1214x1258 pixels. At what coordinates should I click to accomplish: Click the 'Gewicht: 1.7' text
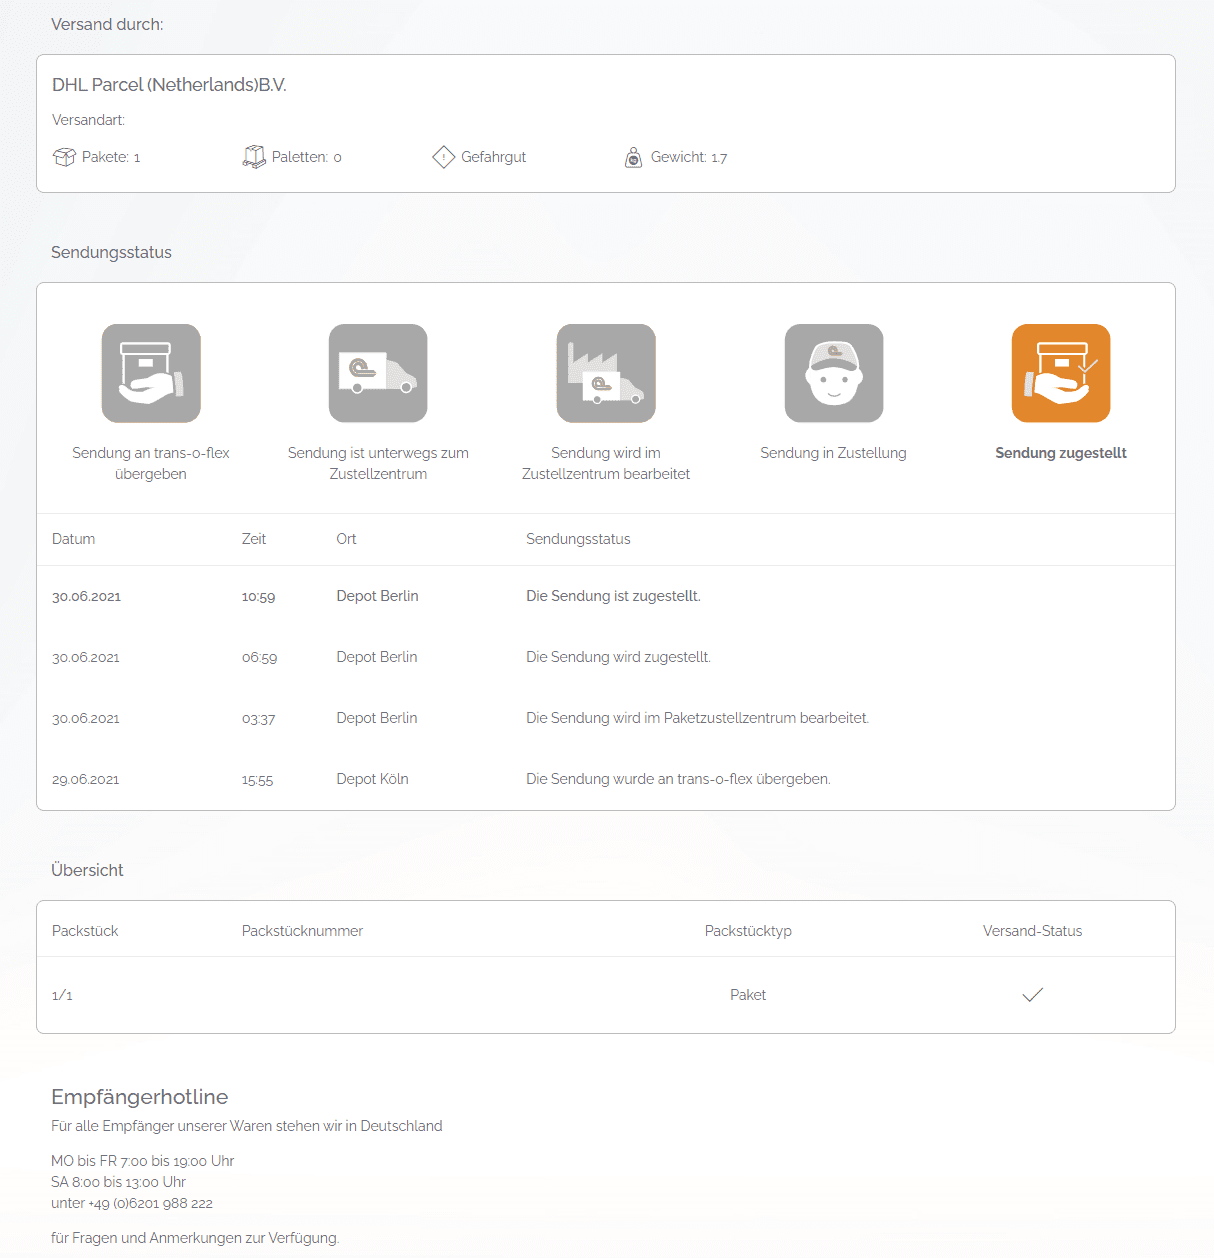pyautogui.click(x=689, y=157)
